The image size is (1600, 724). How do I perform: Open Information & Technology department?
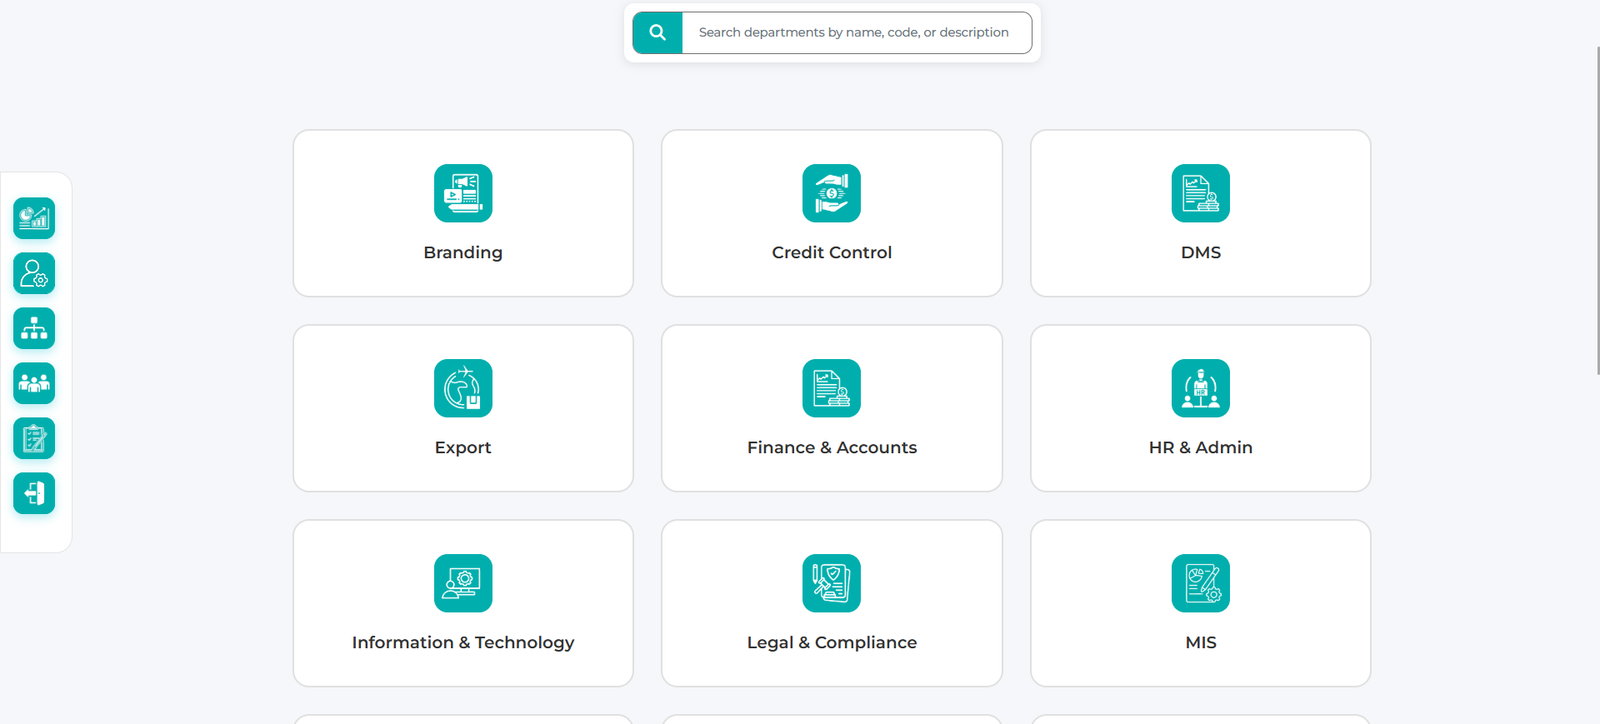[463, 603]
